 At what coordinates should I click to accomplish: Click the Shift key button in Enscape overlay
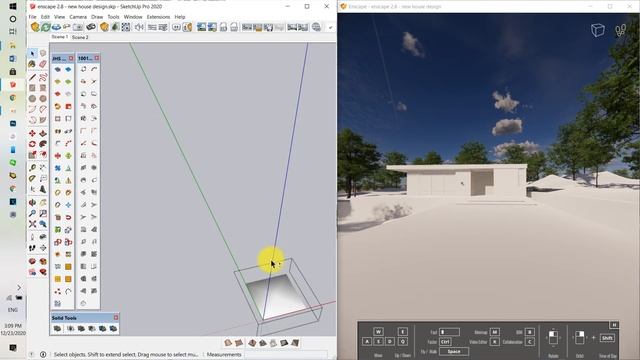pos(607,338)
